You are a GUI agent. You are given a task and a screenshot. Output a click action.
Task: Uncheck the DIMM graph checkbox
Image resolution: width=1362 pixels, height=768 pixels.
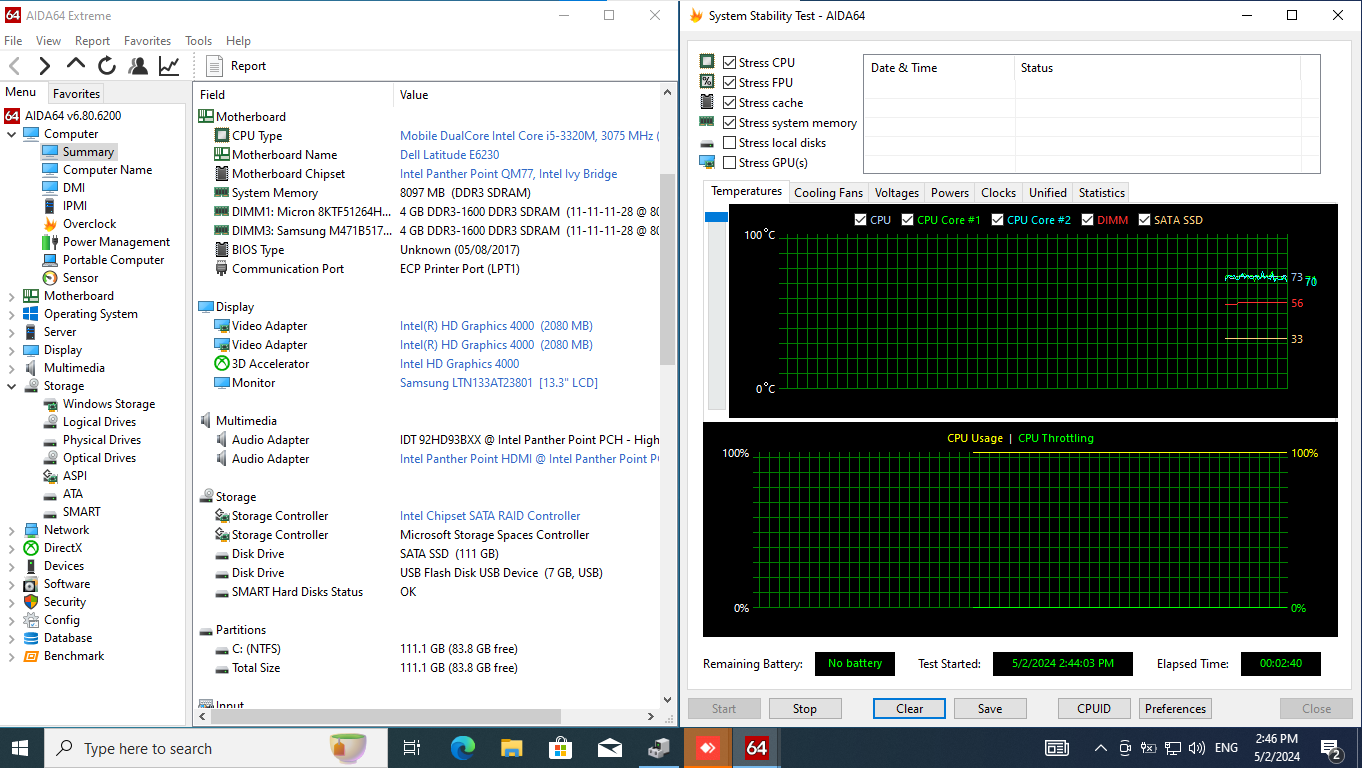1088,220
